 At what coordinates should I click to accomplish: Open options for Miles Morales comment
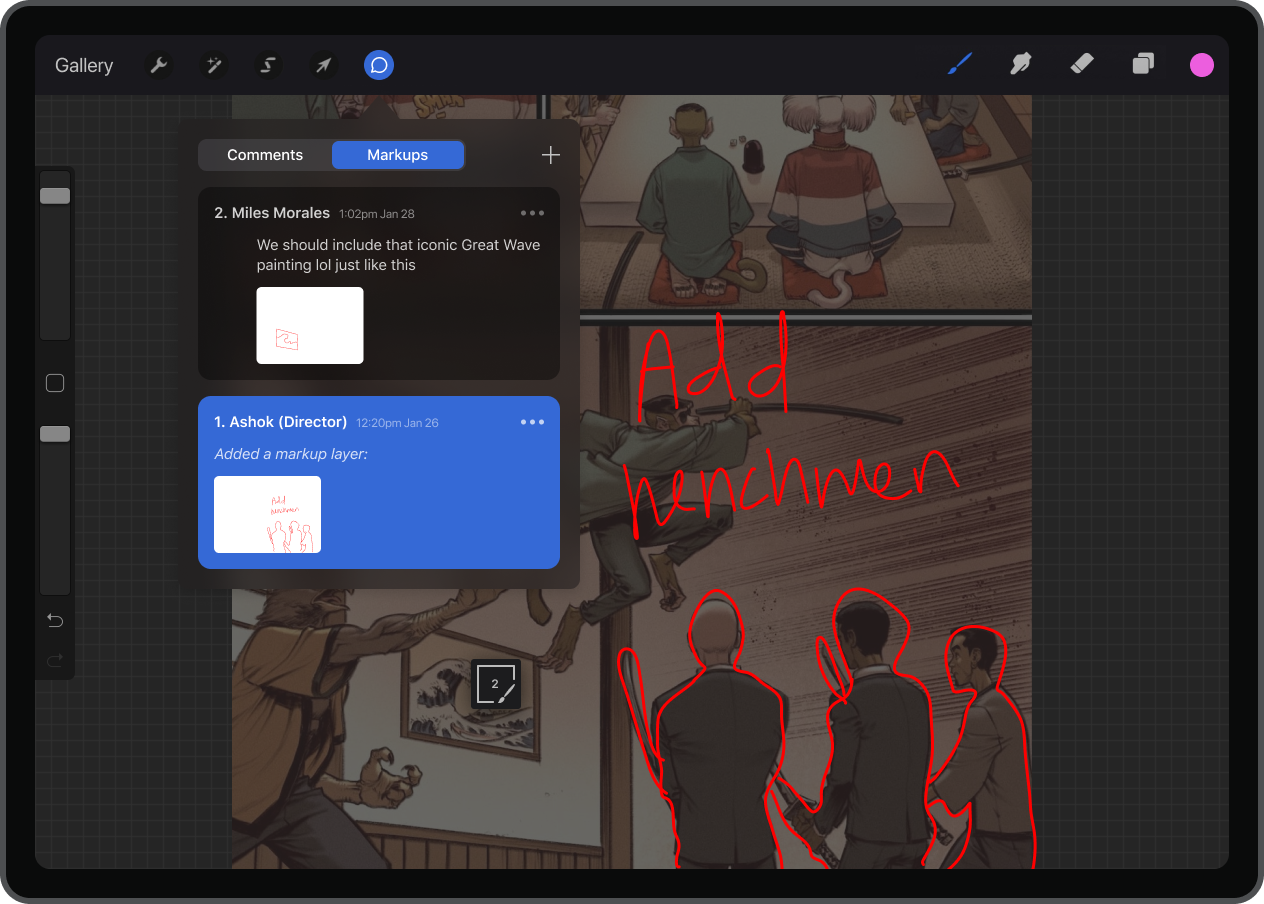coord(533,213)
